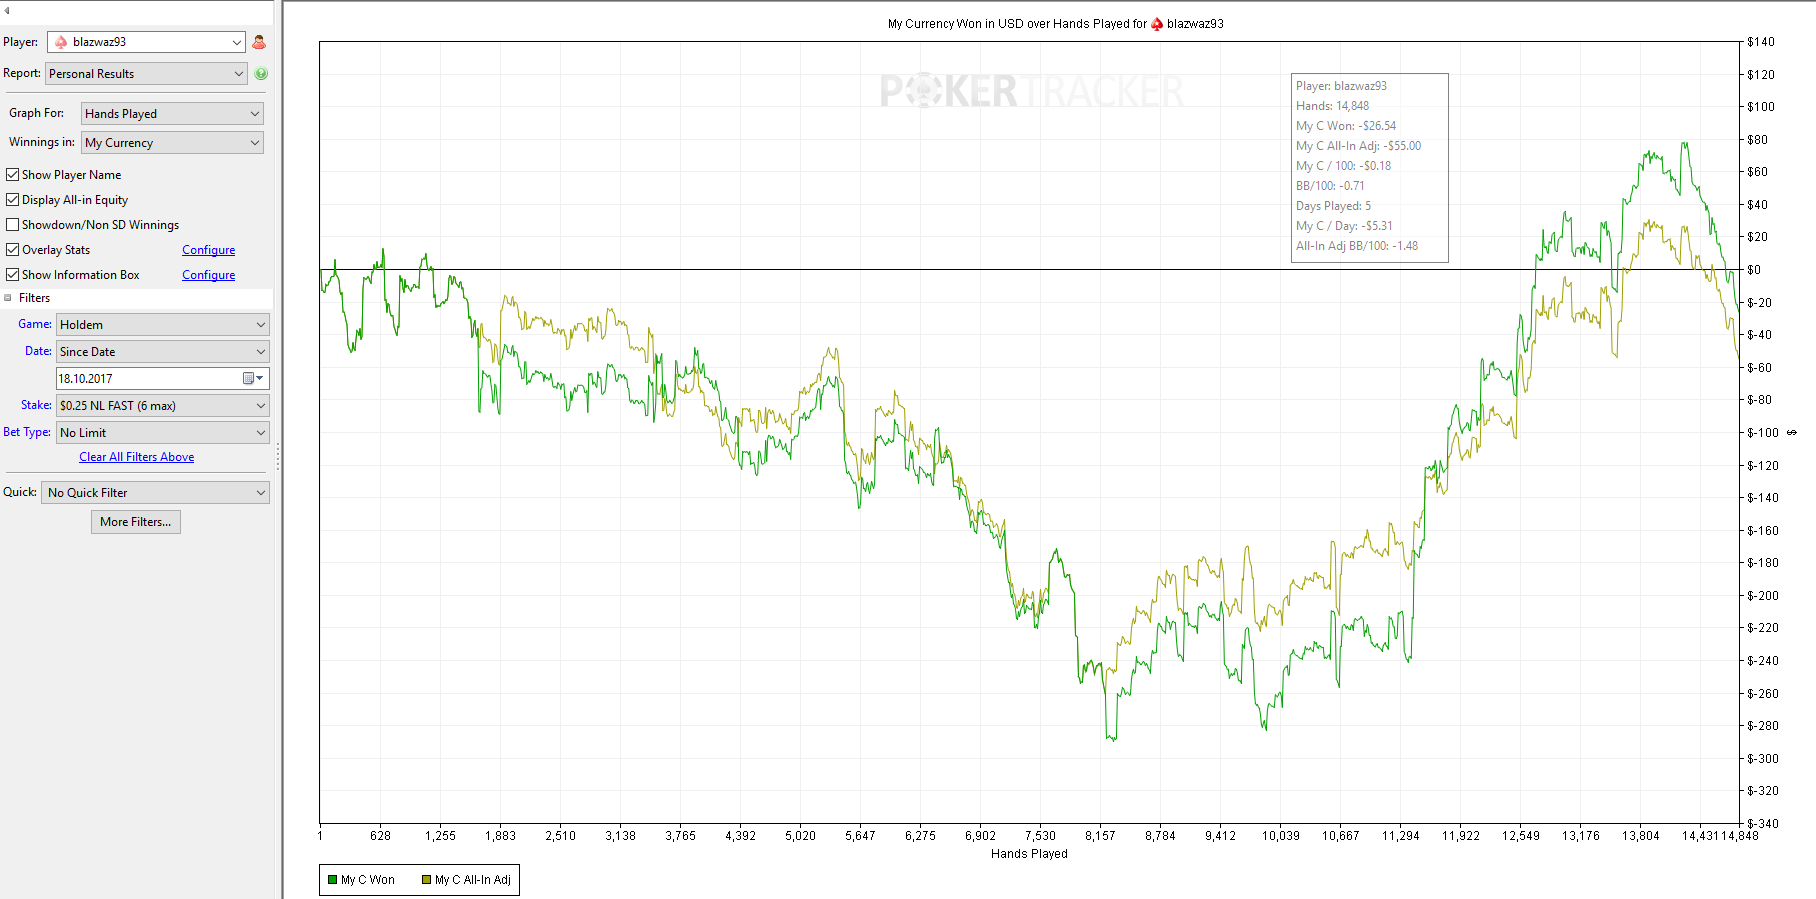1816x899 pixels.
Task: Click the blue Game: filter label
Action: (35, 324)
